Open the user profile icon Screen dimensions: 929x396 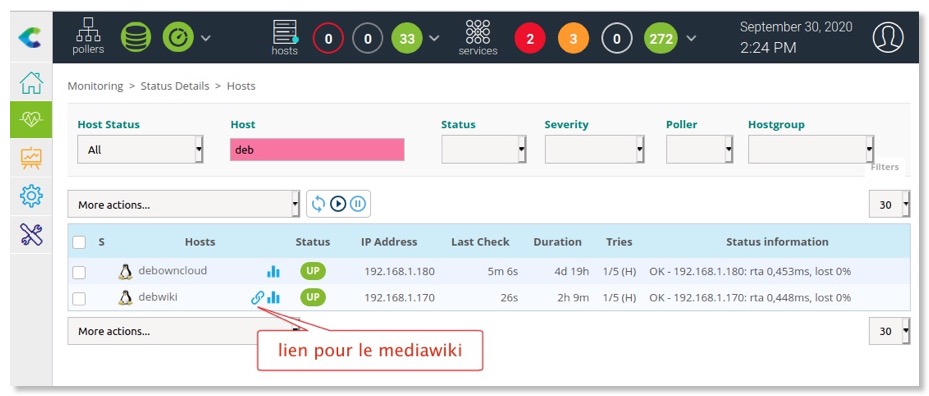point(888,38)
